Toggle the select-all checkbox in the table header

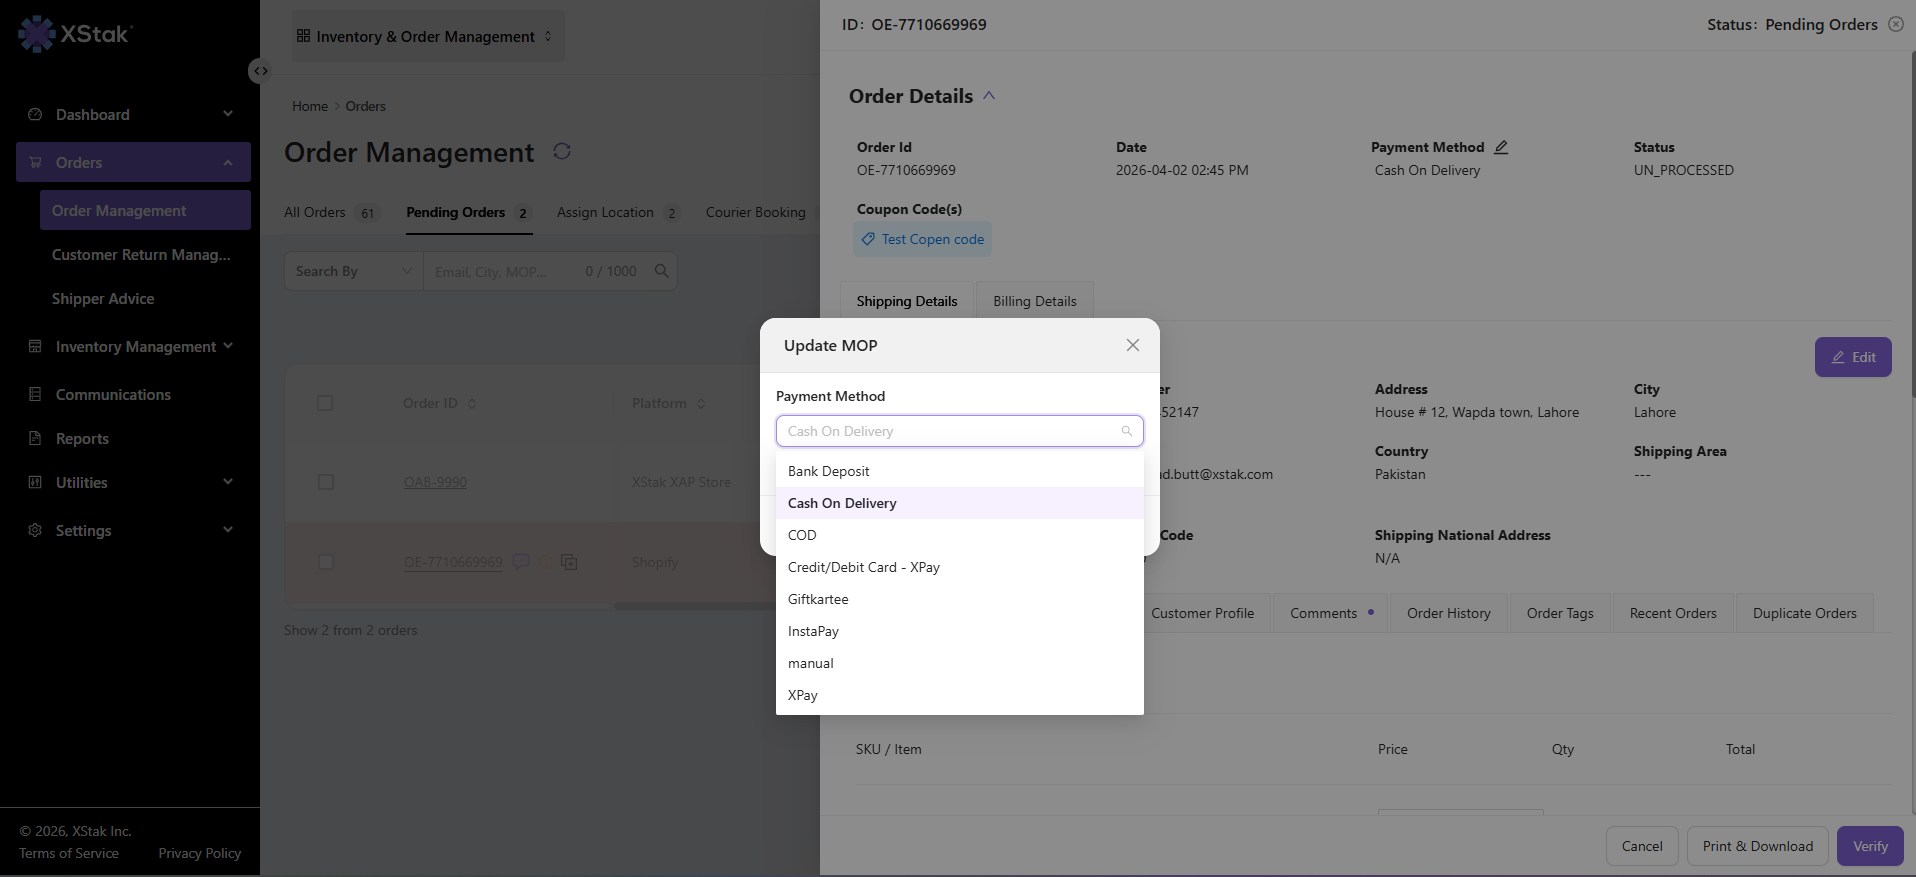pyautogui.click(x=325, y=403)
